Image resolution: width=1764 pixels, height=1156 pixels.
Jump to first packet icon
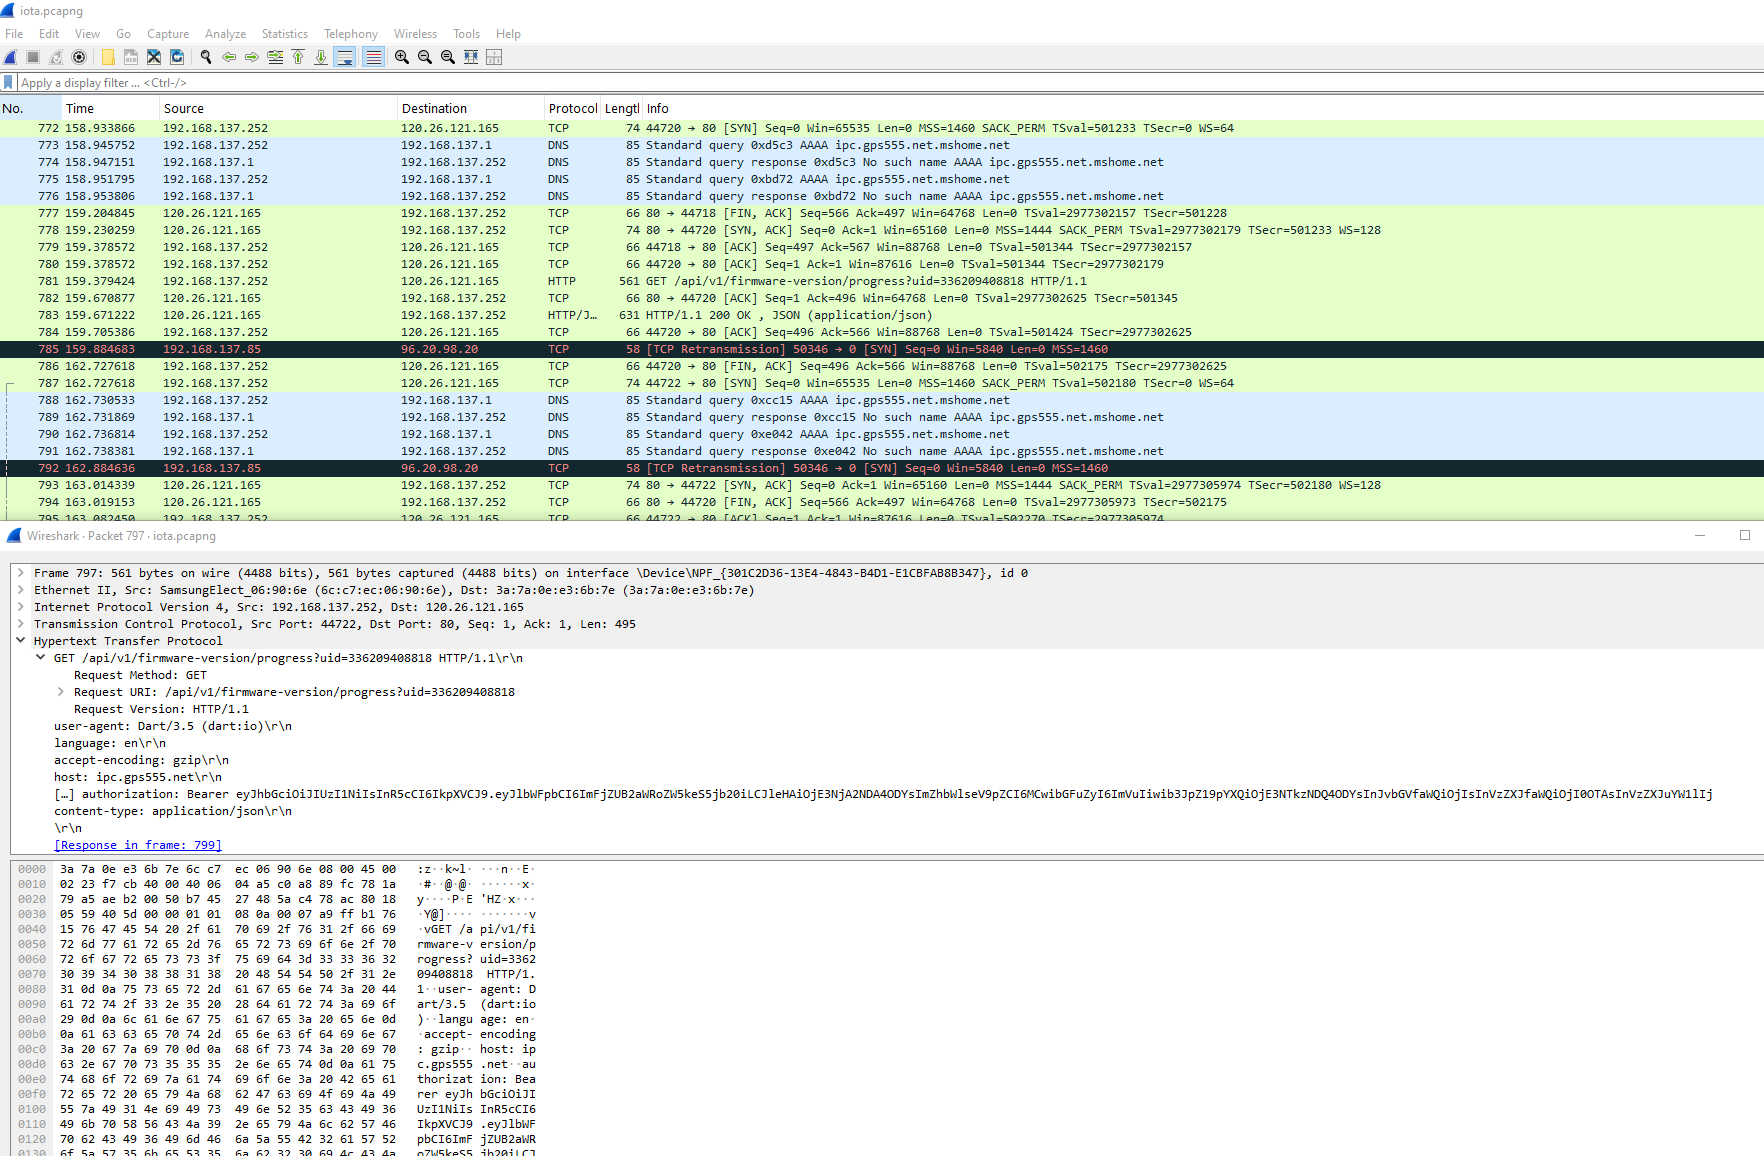pyautogui.click(x=298, y=57)
